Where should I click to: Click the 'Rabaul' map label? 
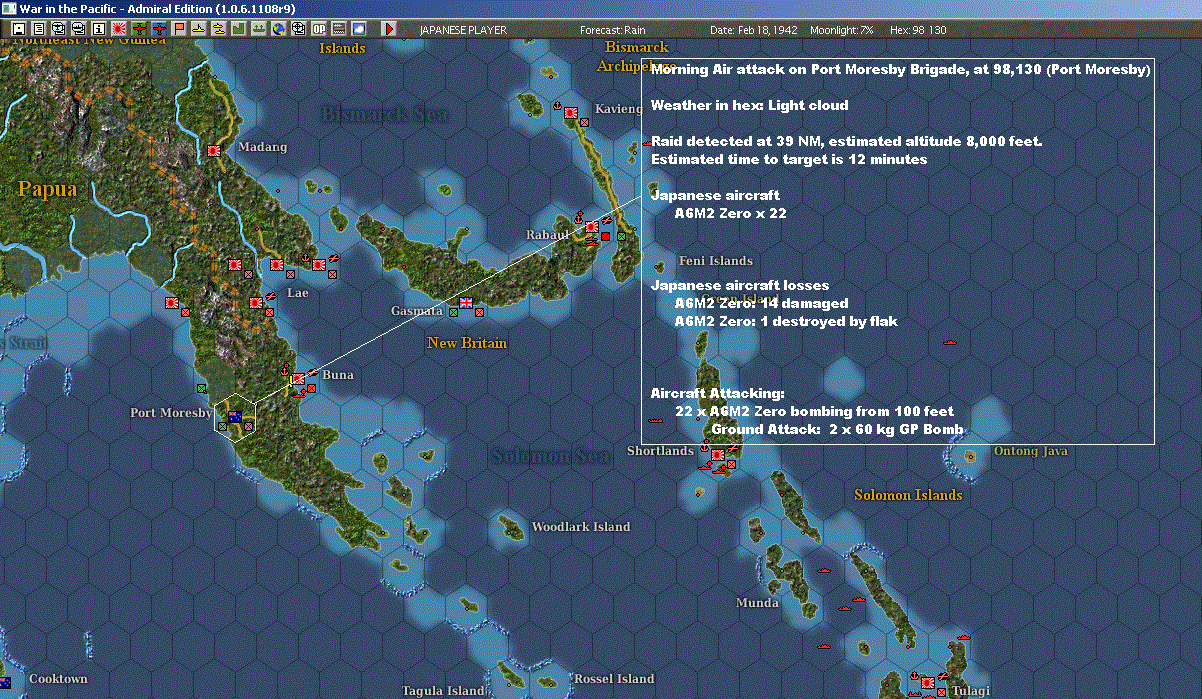coord(547,235)
